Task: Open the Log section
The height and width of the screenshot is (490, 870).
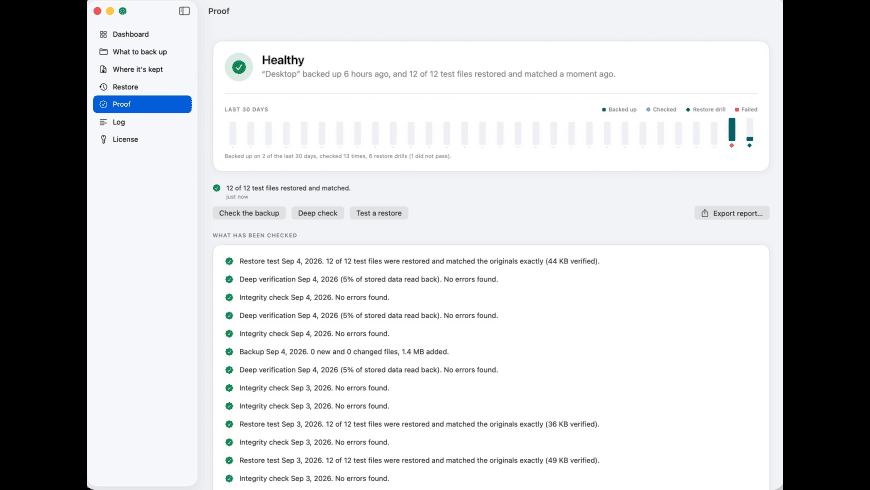Action: [x=142, y=122]
